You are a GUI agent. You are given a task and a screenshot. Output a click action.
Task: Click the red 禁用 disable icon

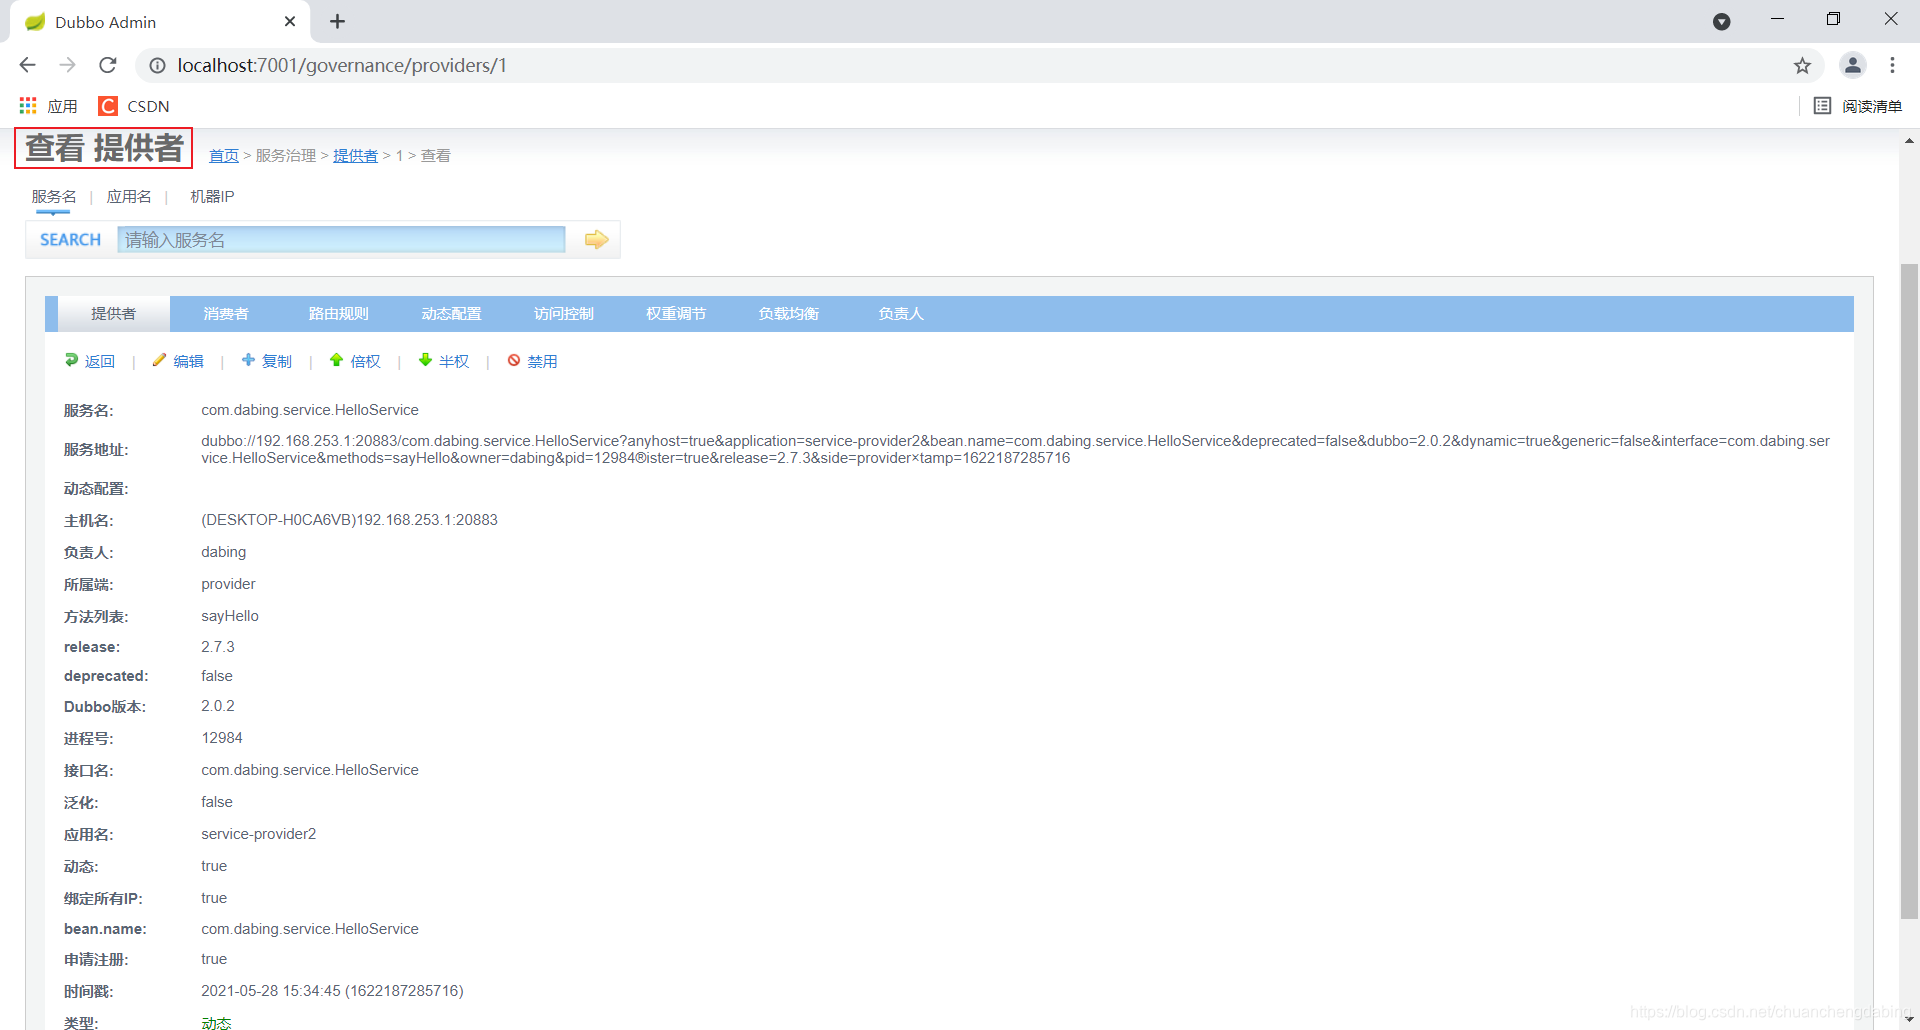pos(514,360)
